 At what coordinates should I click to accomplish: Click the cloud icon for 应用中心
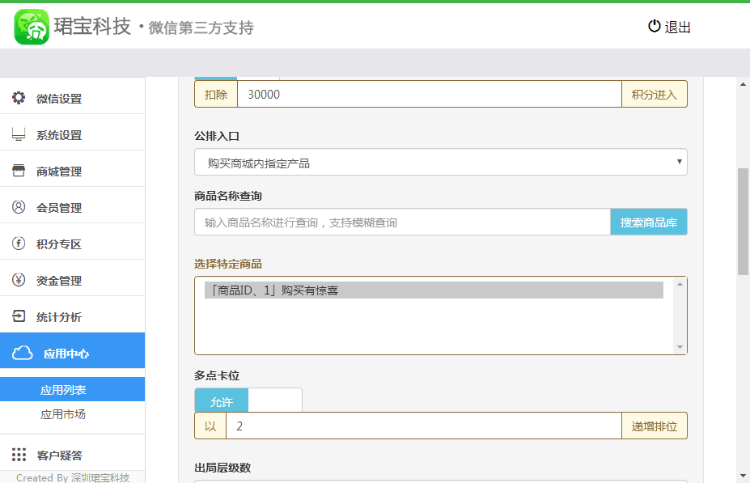click(22, 353)
